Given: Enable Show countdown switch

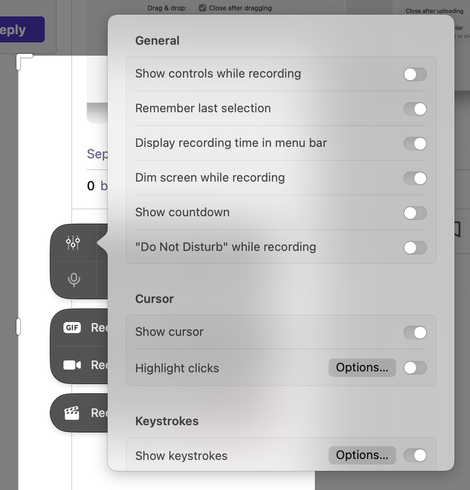Looking at the screenshot, I should 415,213.
